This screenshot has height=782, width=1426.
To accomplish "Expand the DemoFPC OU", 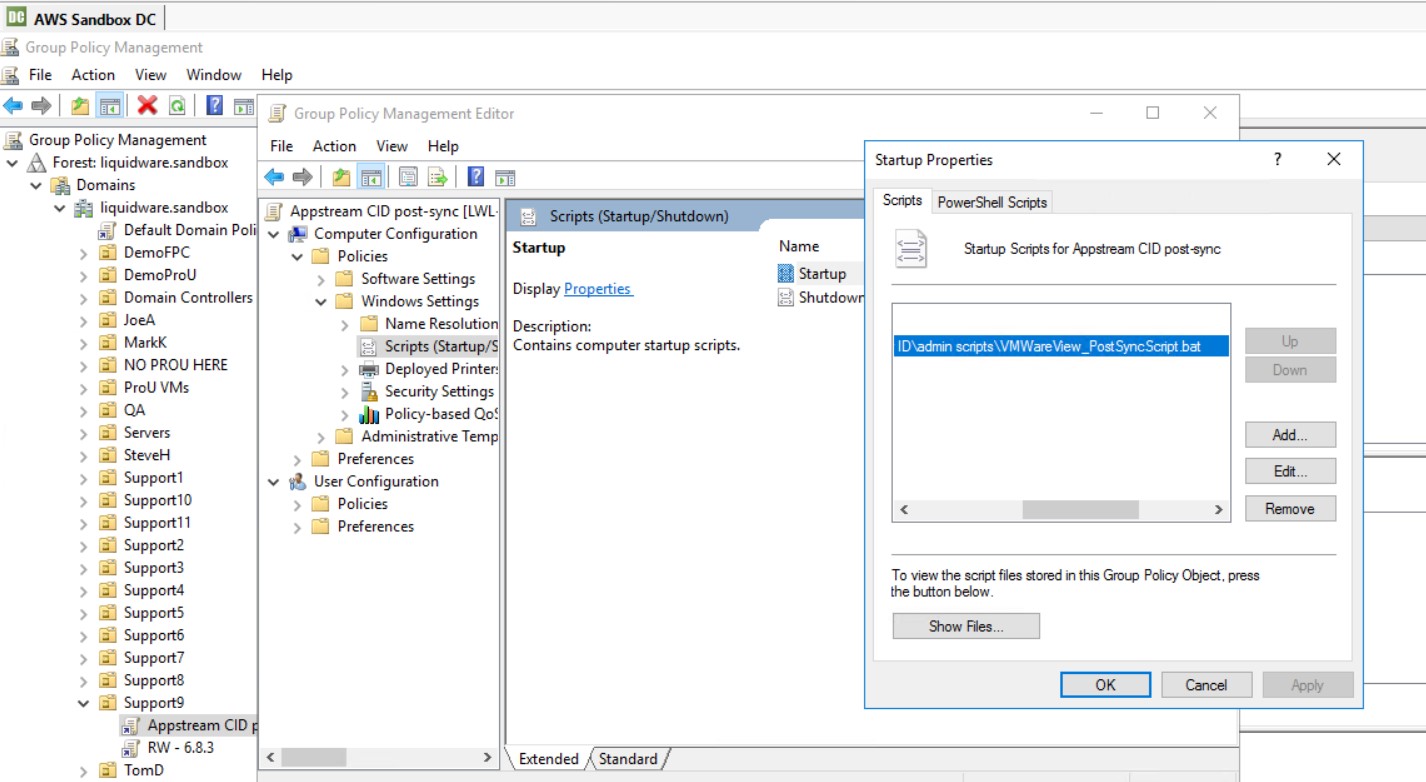I will pos(84,253).
